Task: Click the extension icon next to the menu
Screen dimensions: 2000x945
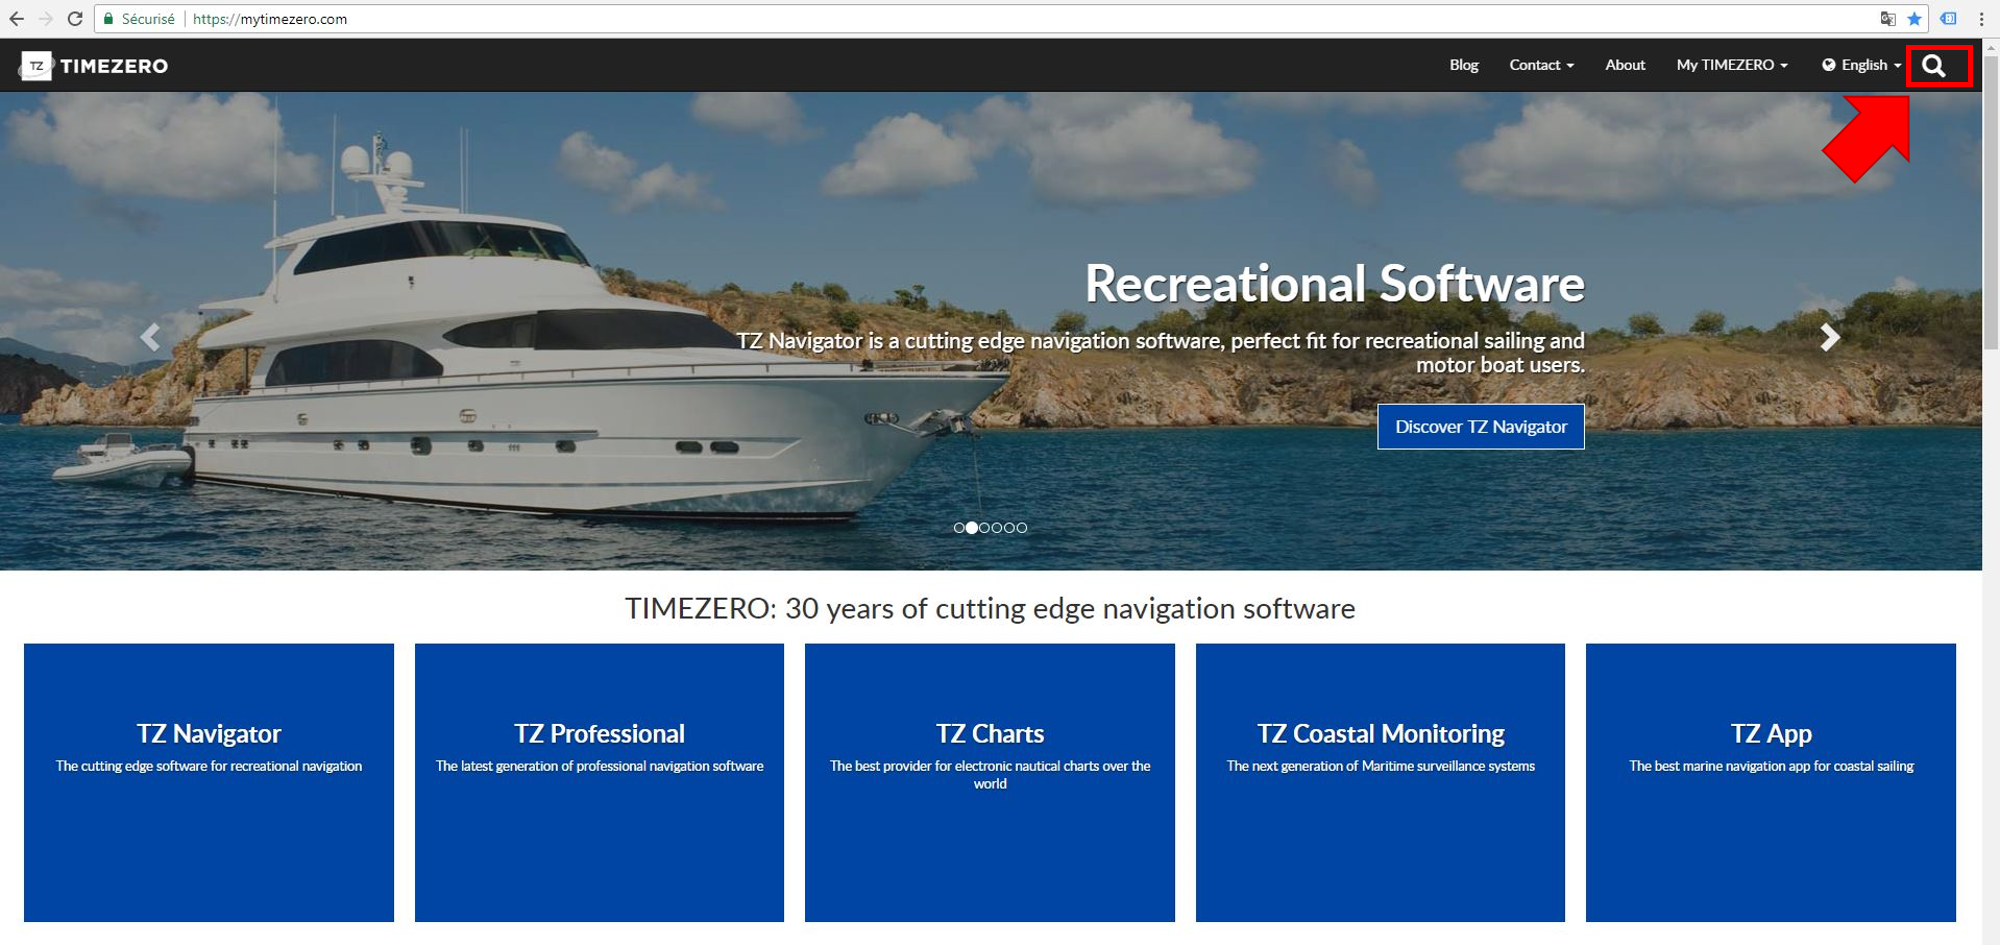Action: pyautogui.click(x=1950, y=18)
